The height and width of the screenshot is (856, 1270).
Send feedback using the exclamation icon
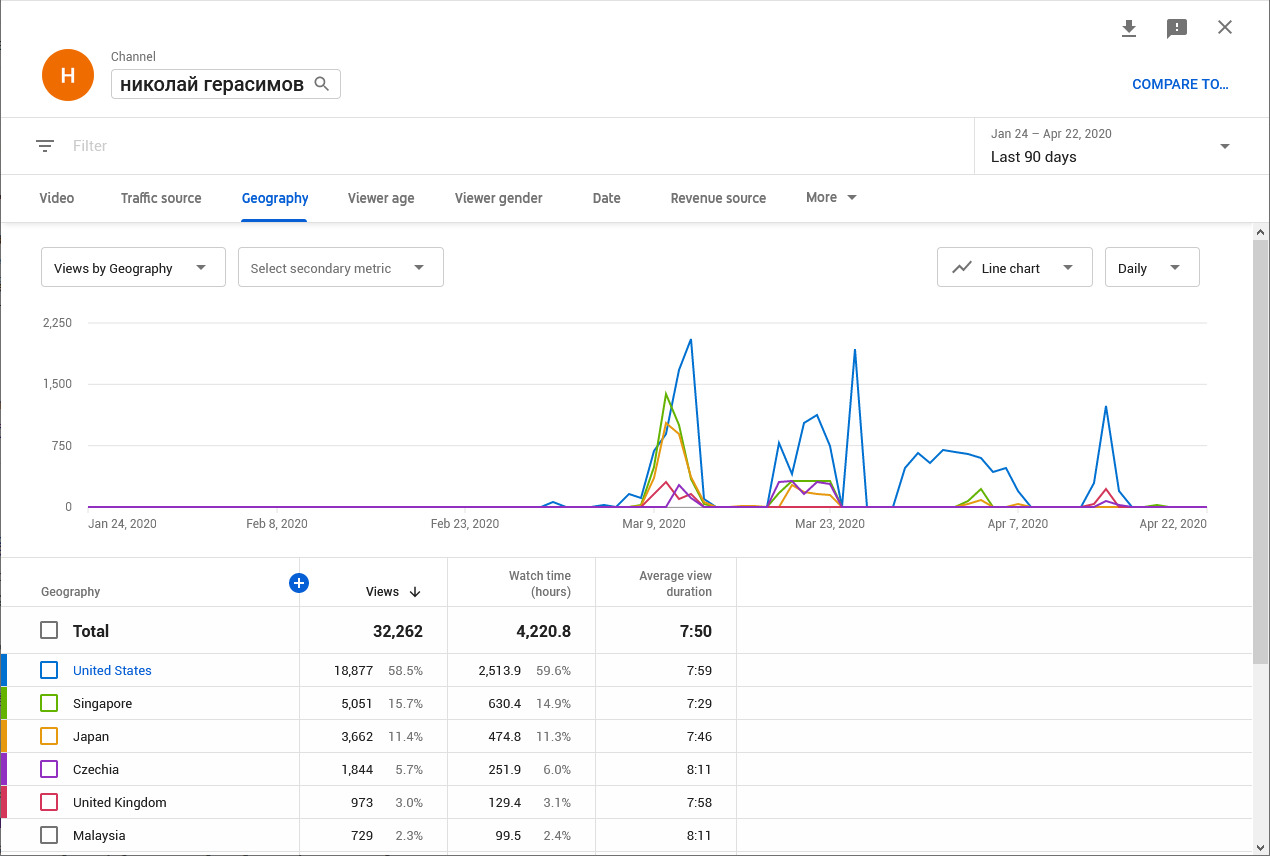pos(1177,28)
